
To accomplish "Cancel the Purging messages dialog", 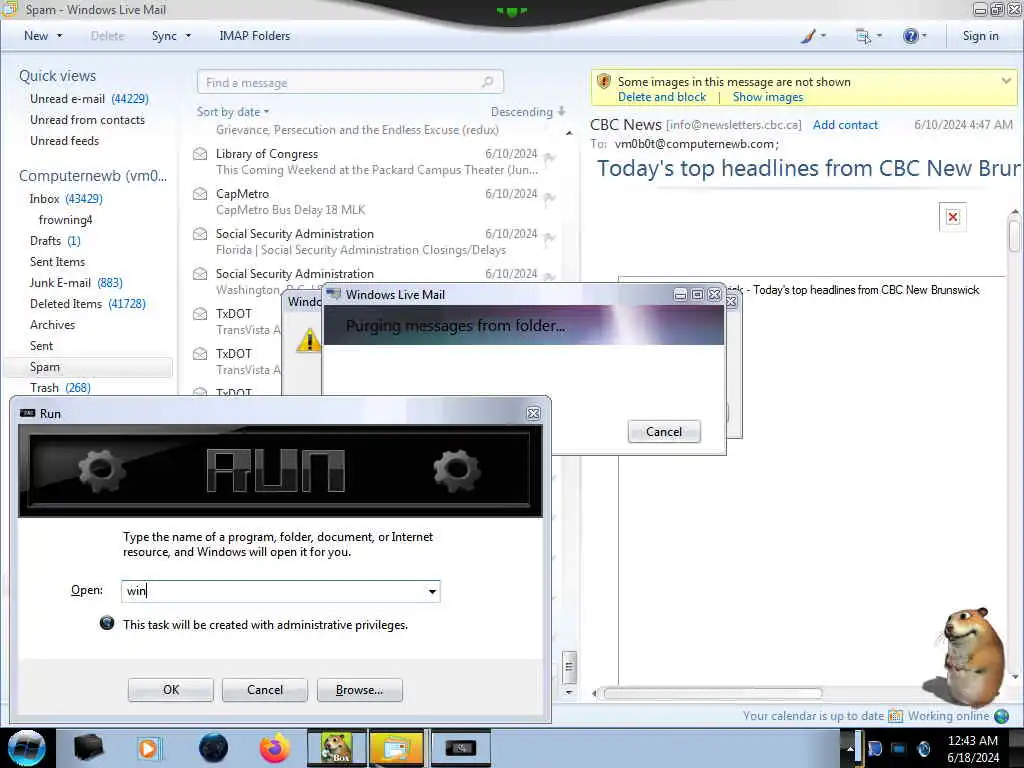I will tap(664, 432).
